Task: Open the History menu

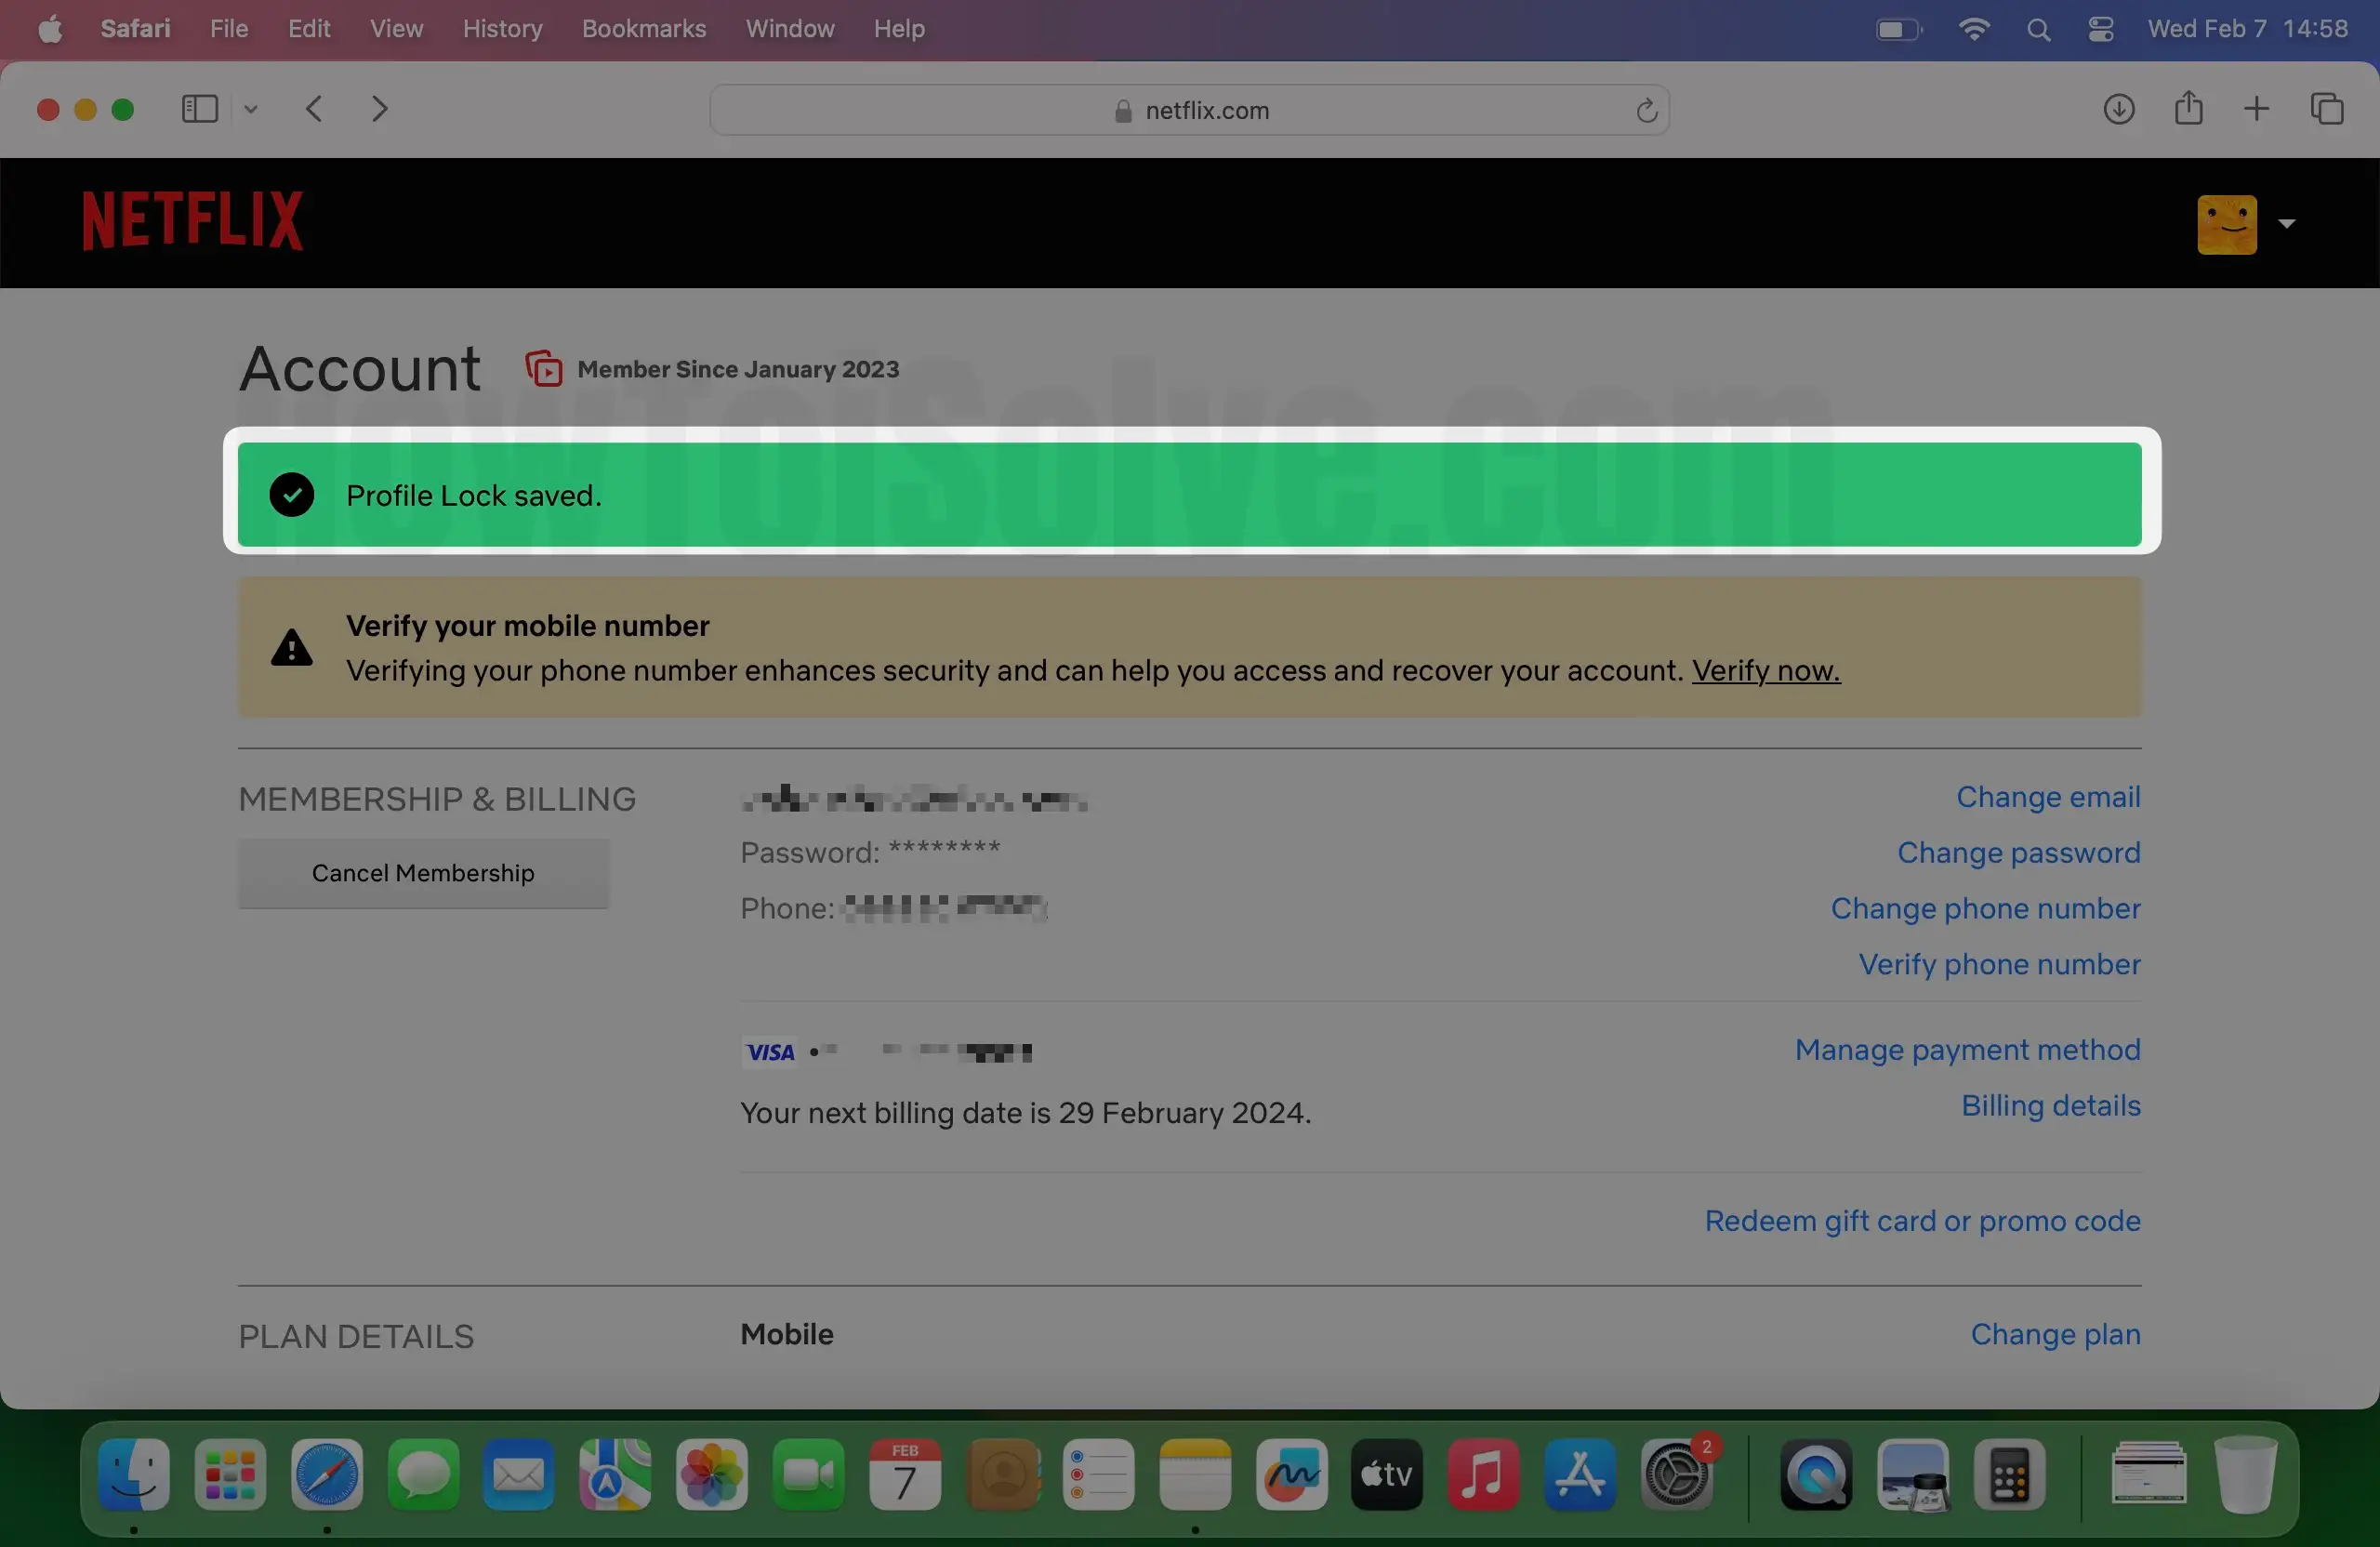Action: click(x=502, y=29)
